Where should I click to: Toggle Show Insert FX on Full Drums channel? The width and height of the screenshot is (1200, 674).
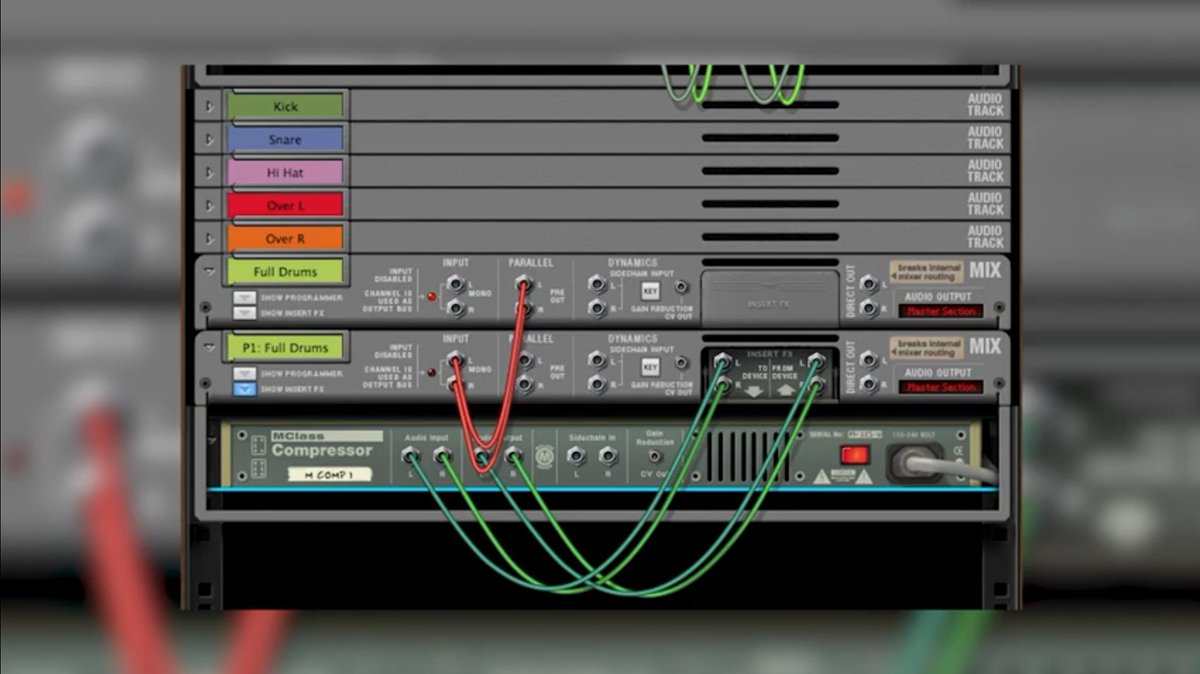(x=245, y=312)
